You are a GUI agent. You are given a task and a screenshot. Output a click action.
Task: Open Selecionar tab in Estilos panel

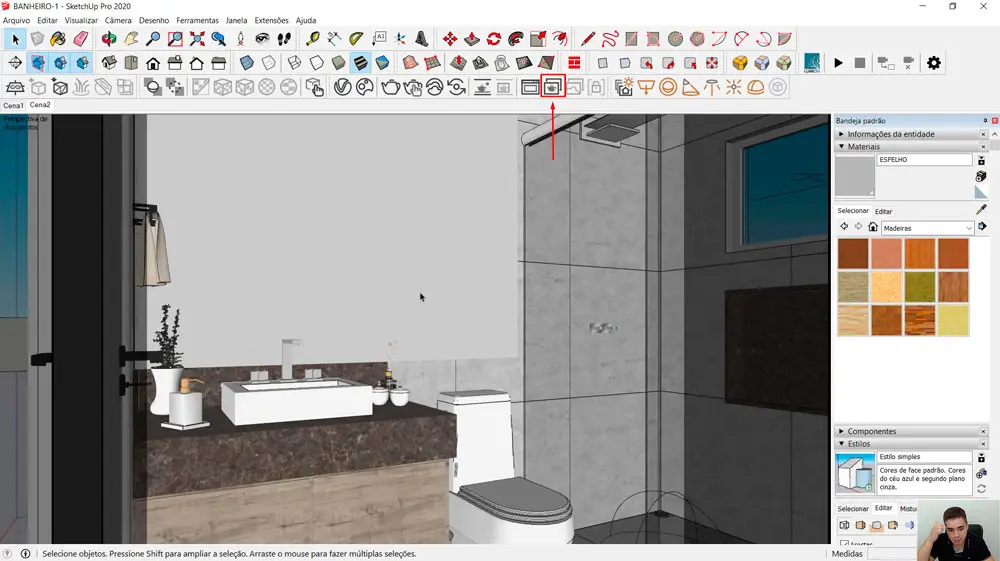click(853, 509)
